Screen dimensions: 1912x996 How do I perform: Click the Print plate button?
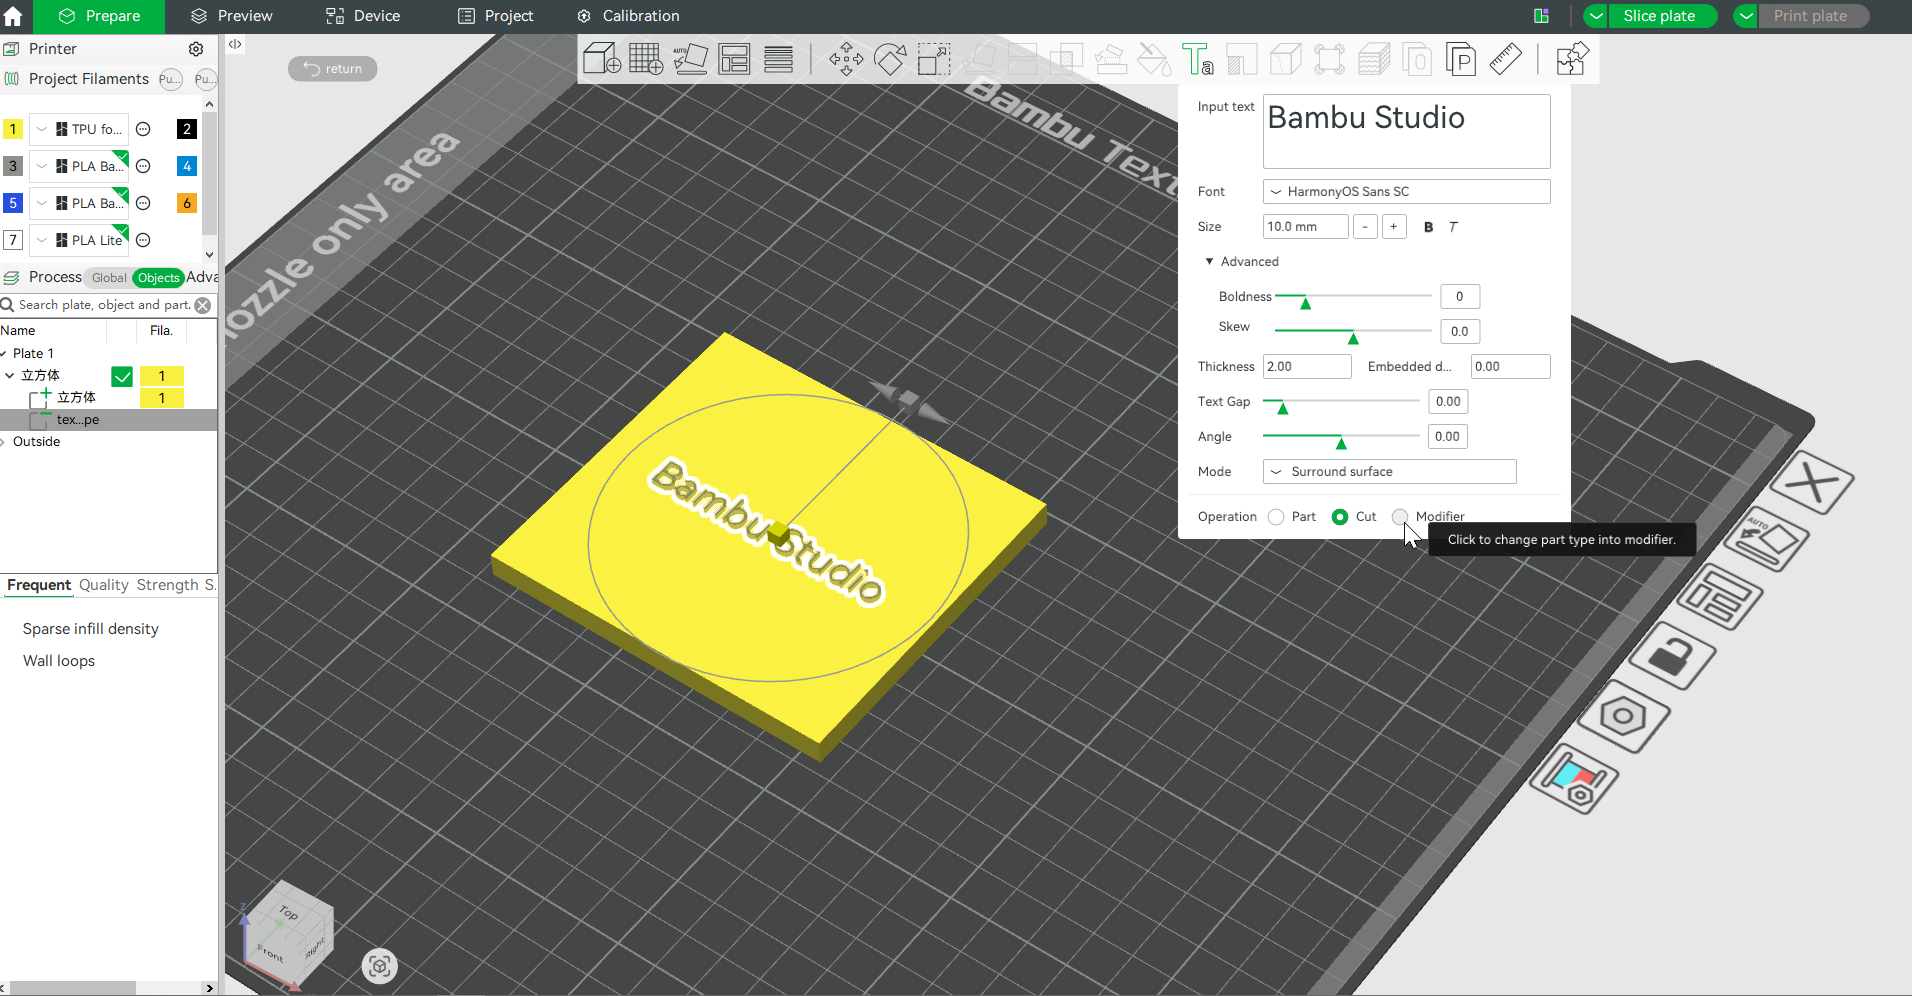pos(1813,16)
